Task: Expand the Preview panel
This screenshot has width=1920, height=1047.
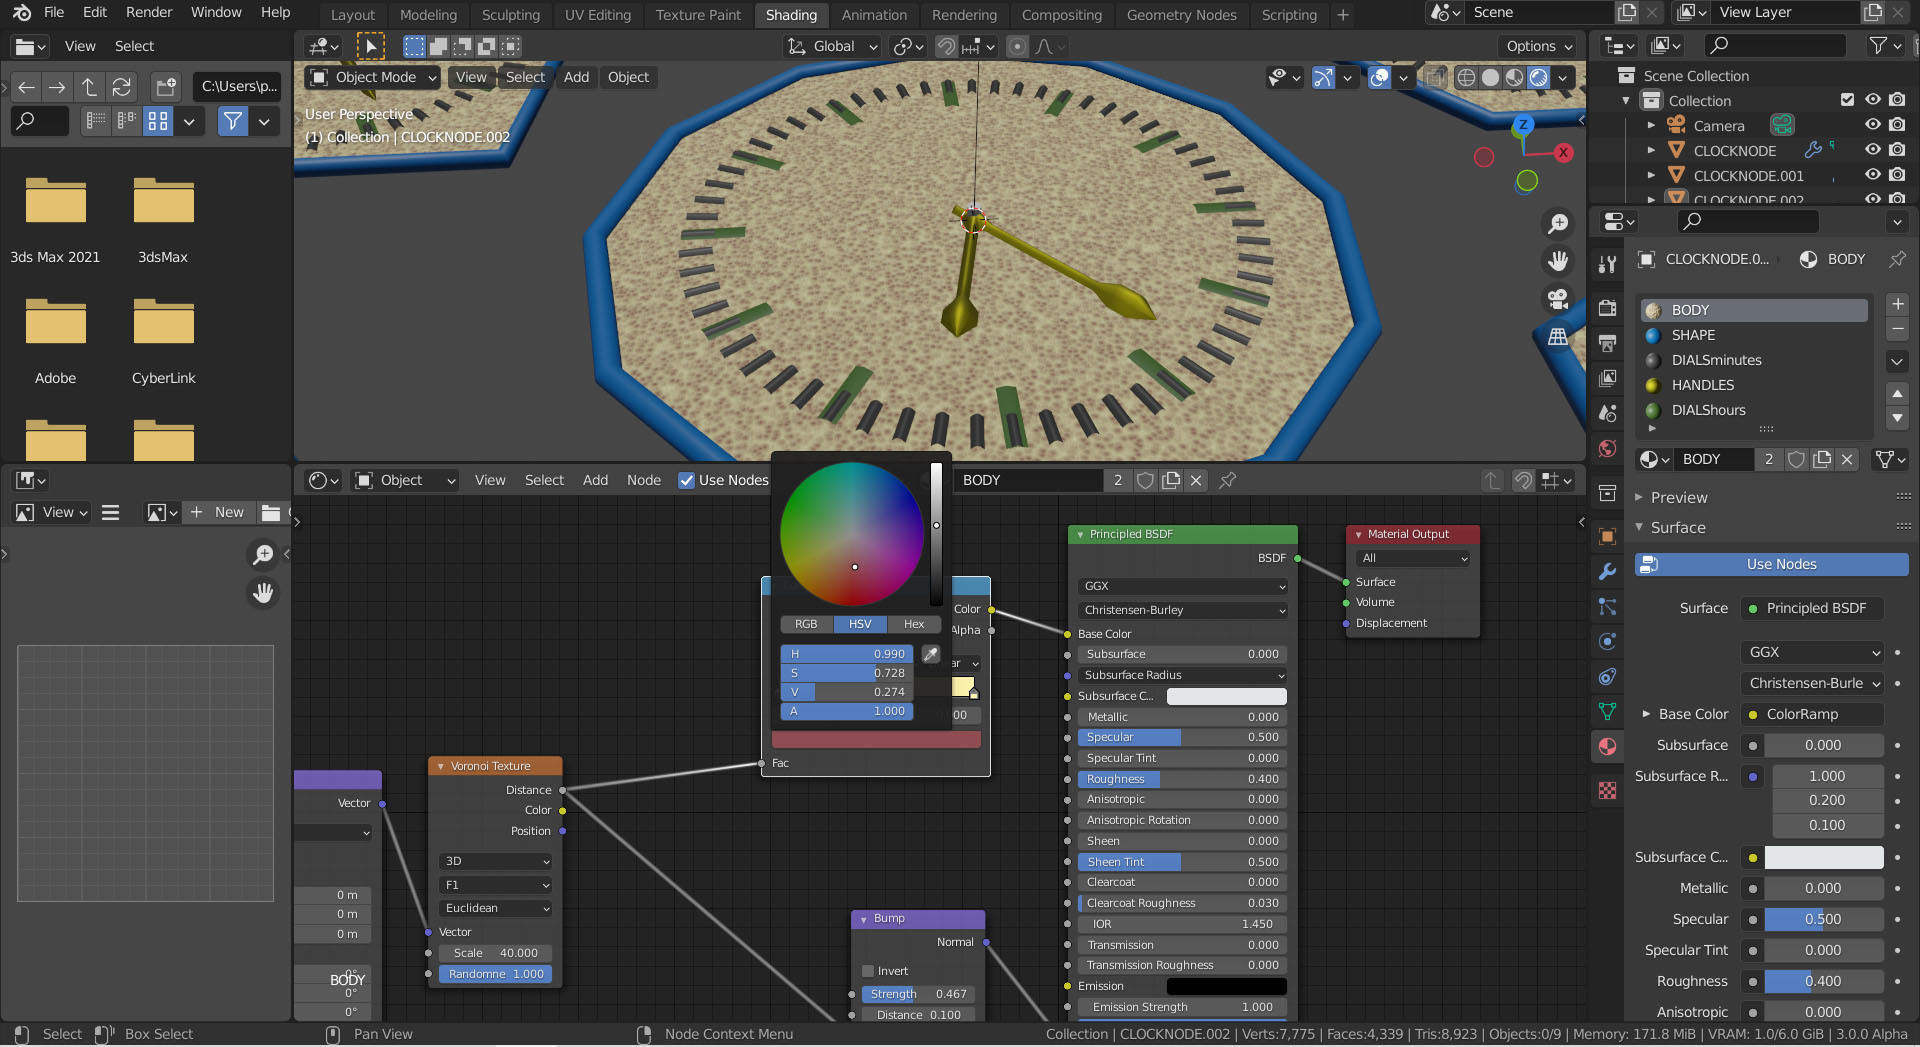Action: [1679, 497]
